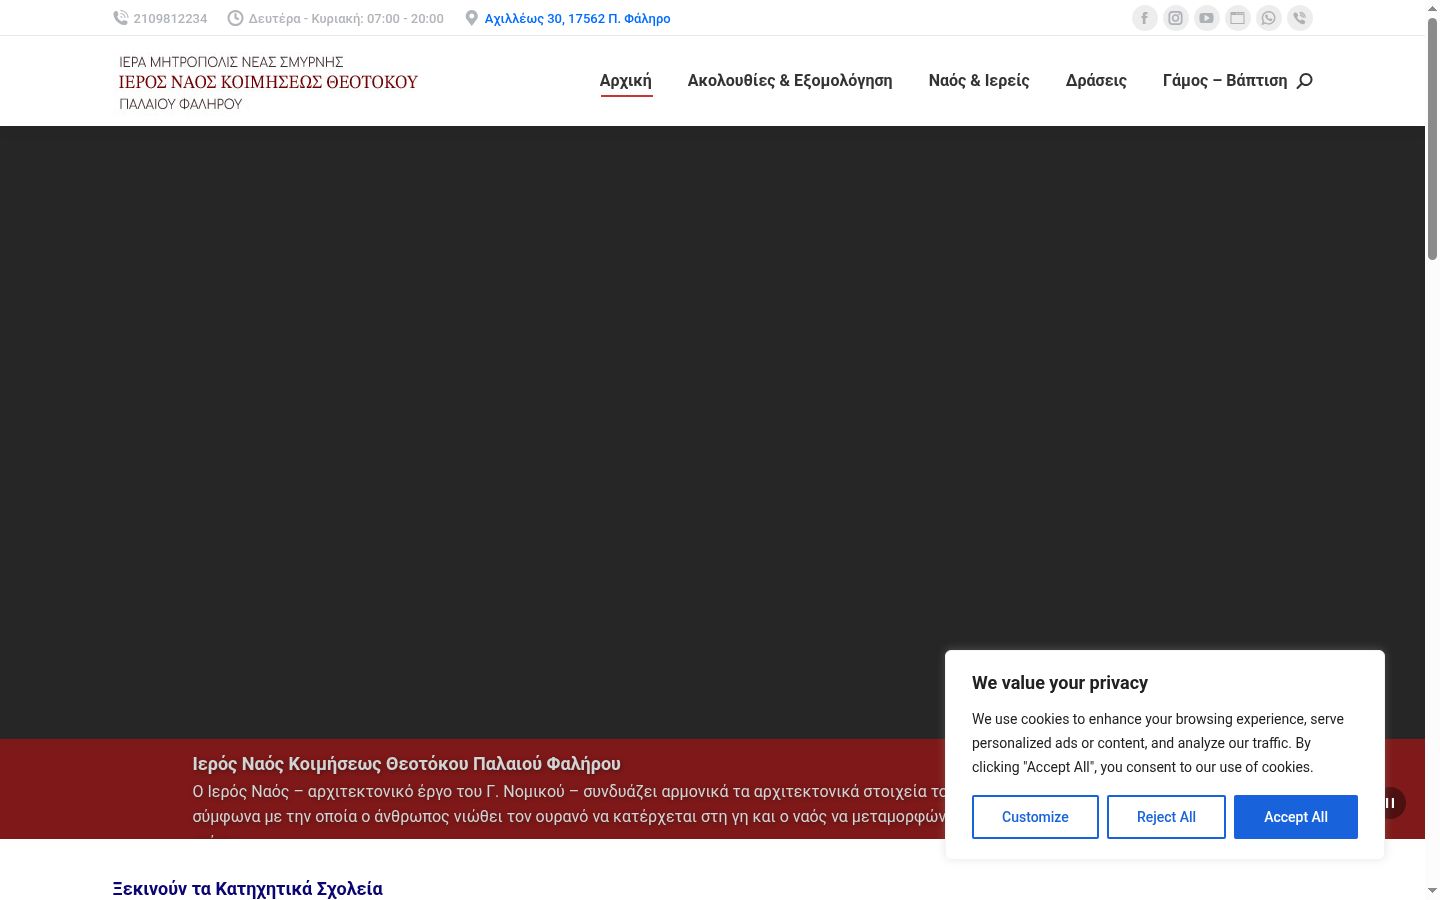Viewport: 1440px width, 900px height.
Task: Click the dark hero slider image
Action: (712, 432)
